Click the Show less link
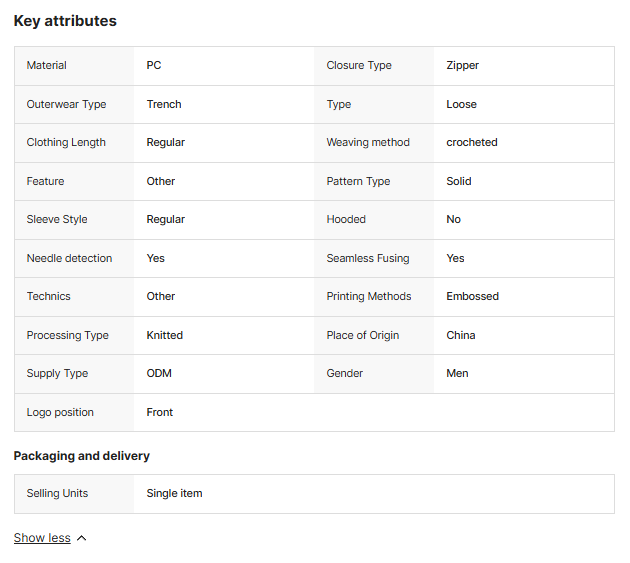Screen dimensions: 630x563 tap(42, 538)
